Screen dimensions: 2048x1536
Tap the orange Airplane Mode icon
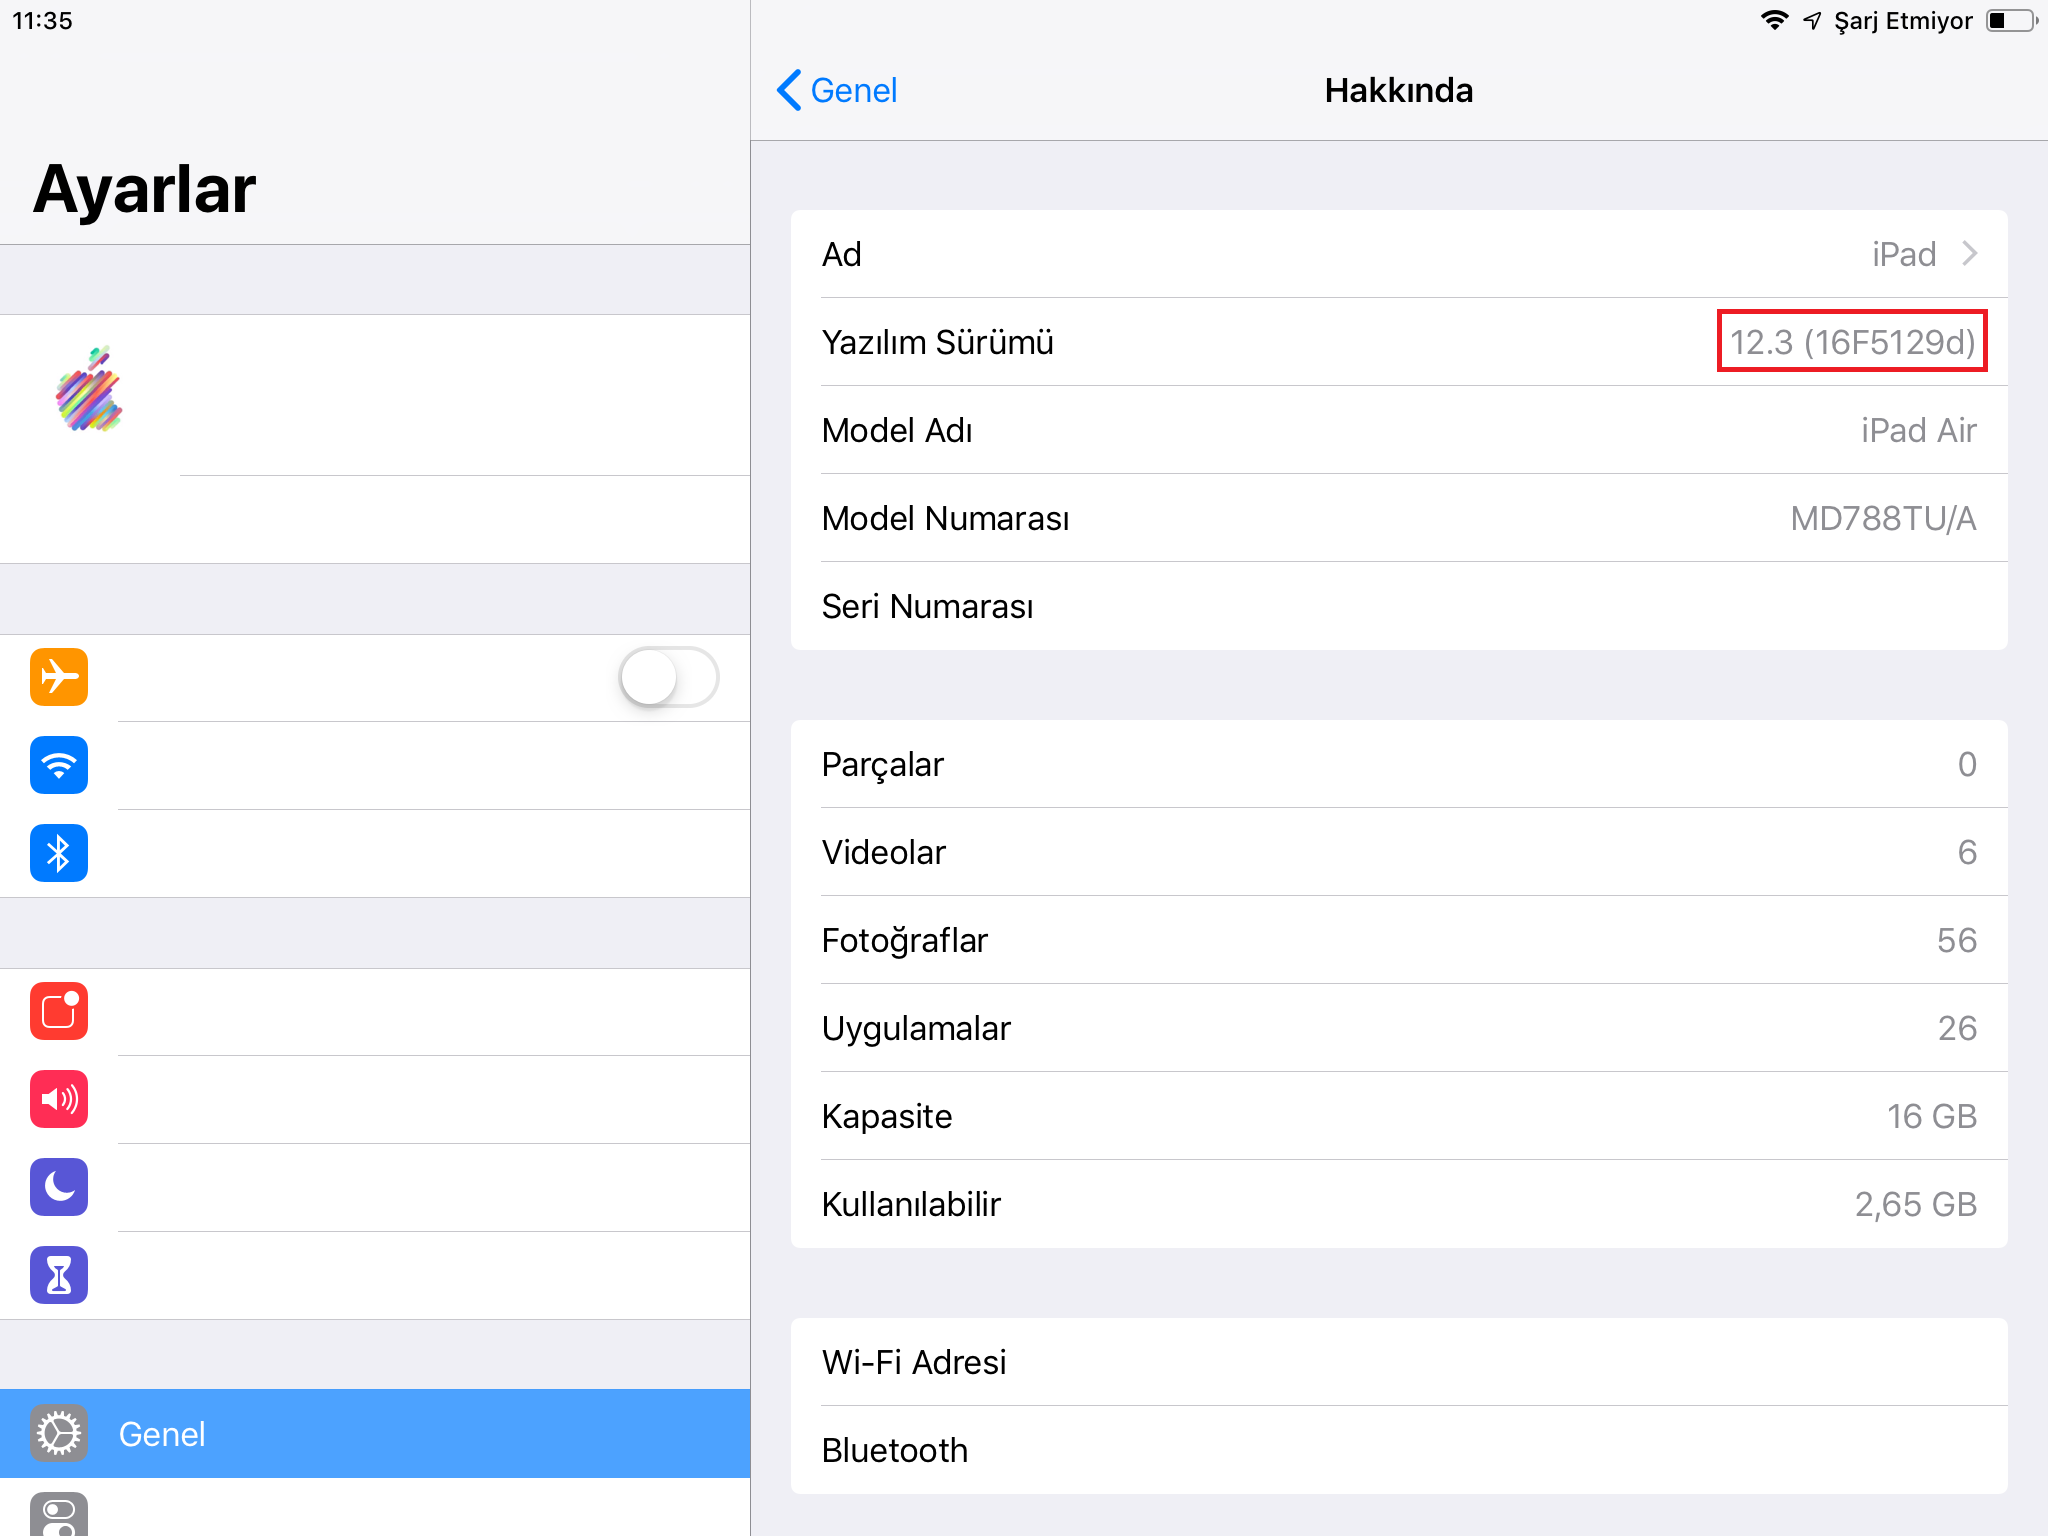59,677
